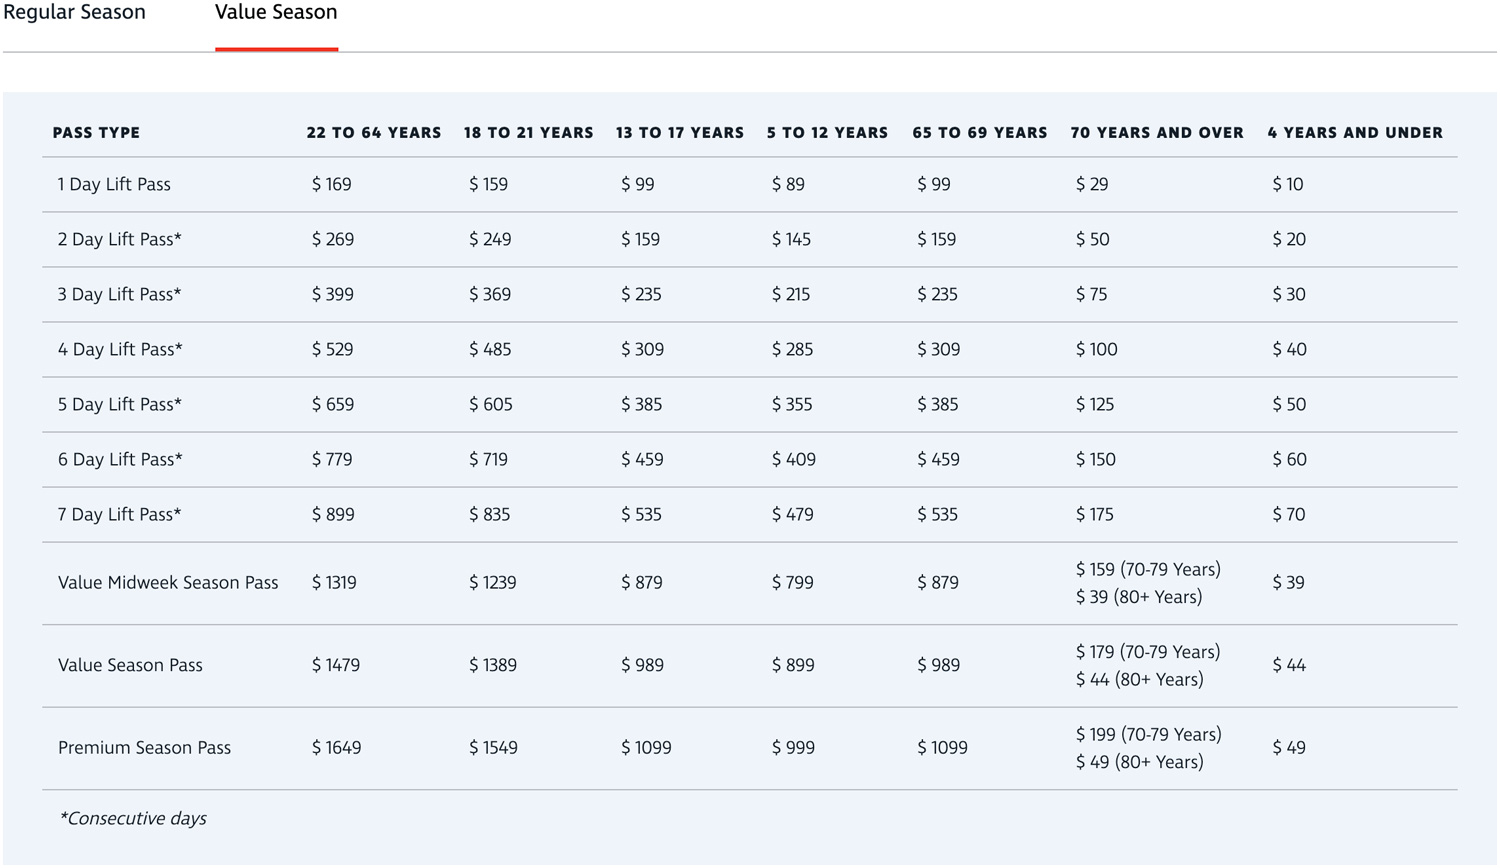
Task: Click the $ 1479 price cell
Action: click(x=336, y=666)
